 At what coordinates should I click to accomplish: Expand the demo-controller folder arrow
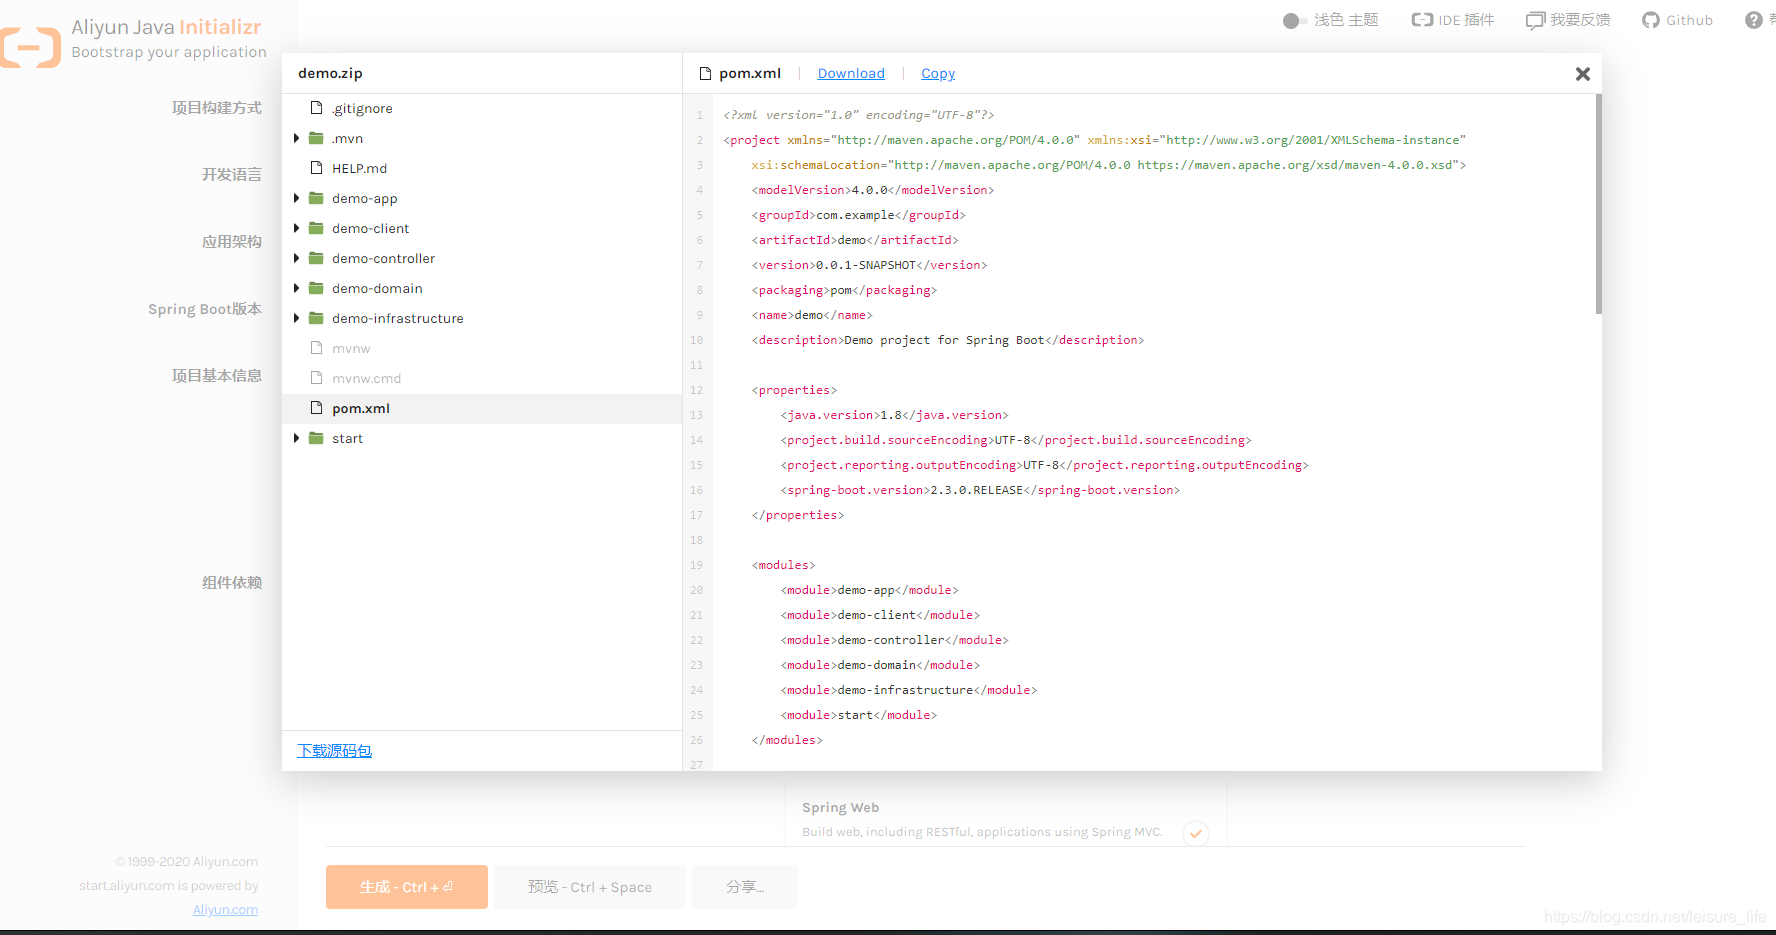coord(296,258)
